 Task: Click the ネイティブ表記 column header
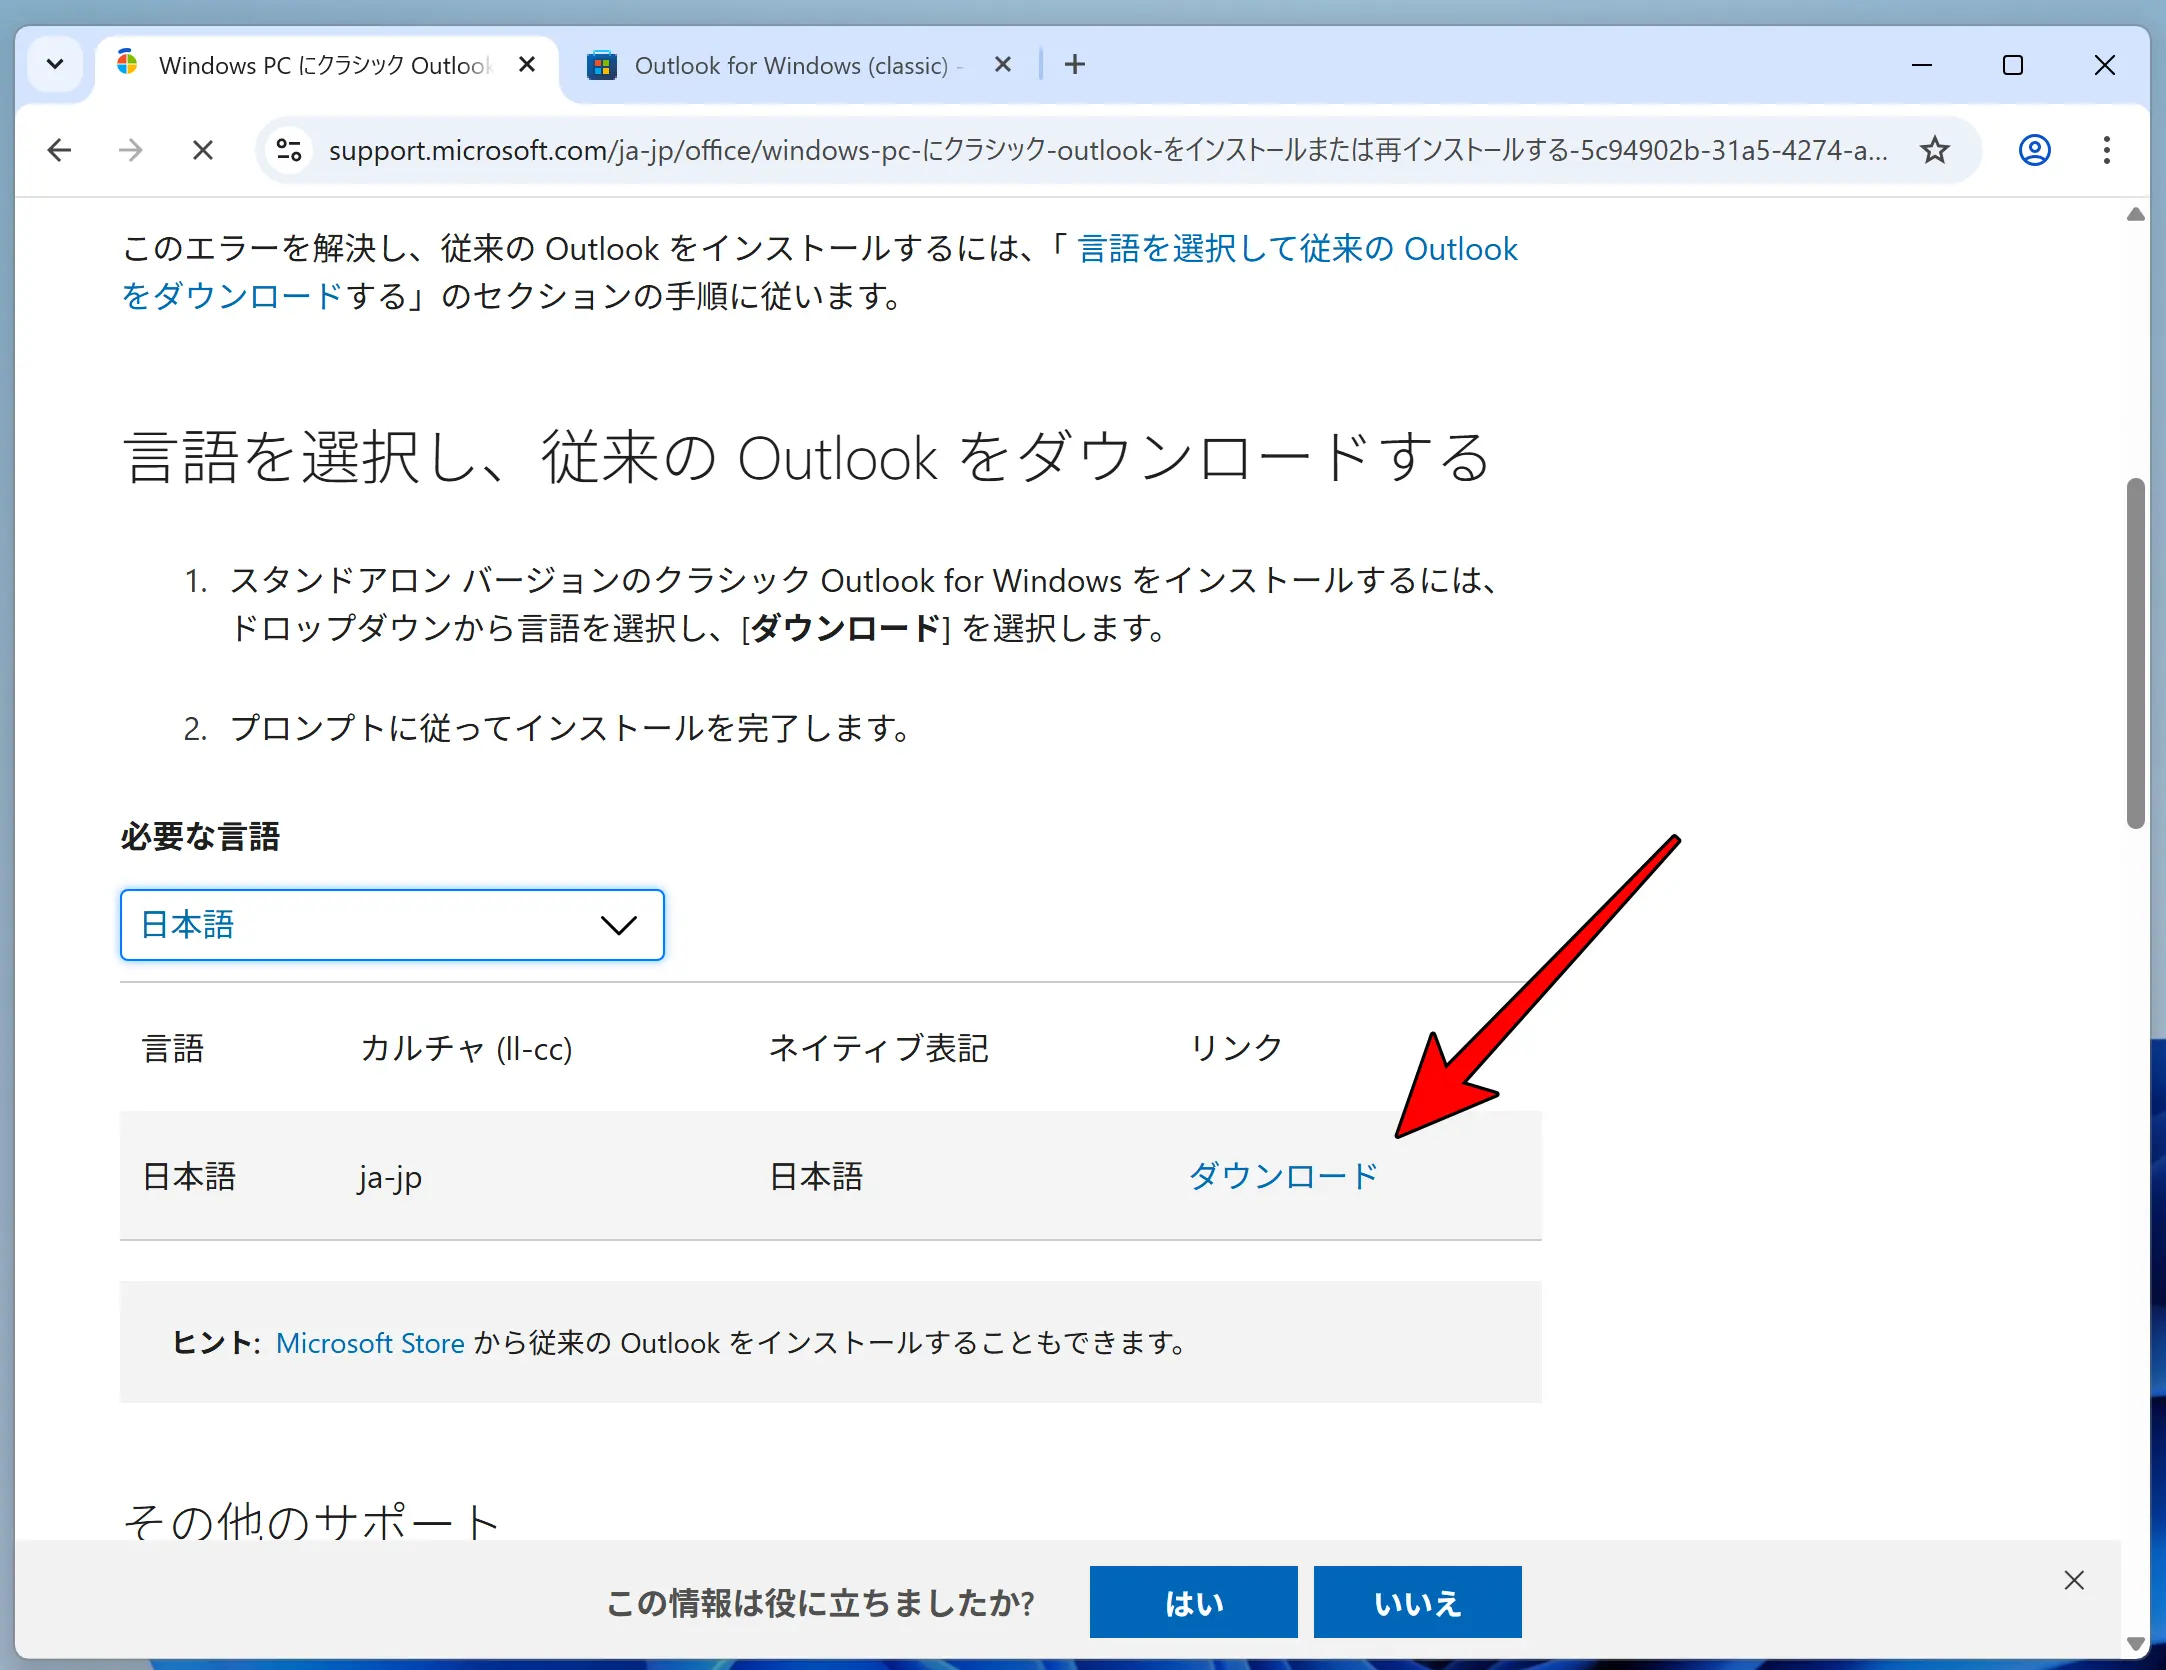click(878, 1048)
